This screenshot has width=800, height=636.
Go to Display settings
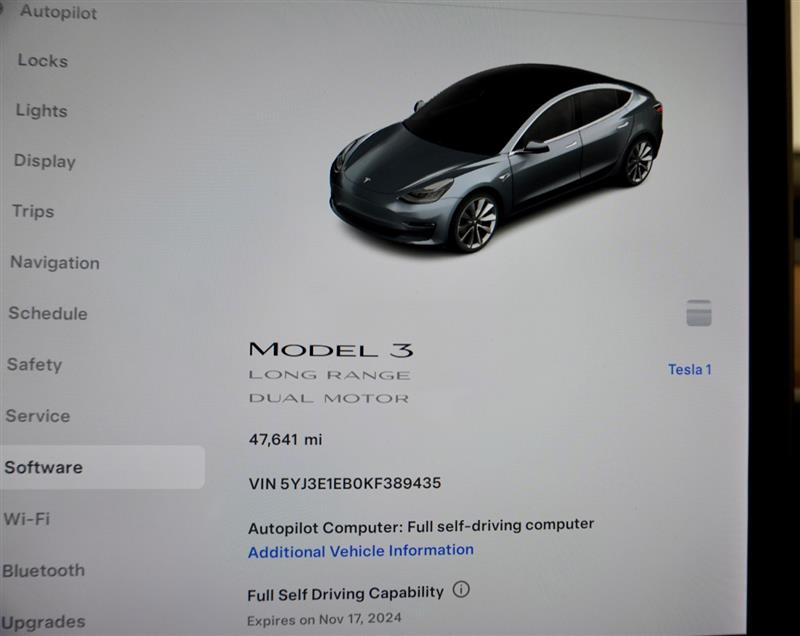coord(45,161)
